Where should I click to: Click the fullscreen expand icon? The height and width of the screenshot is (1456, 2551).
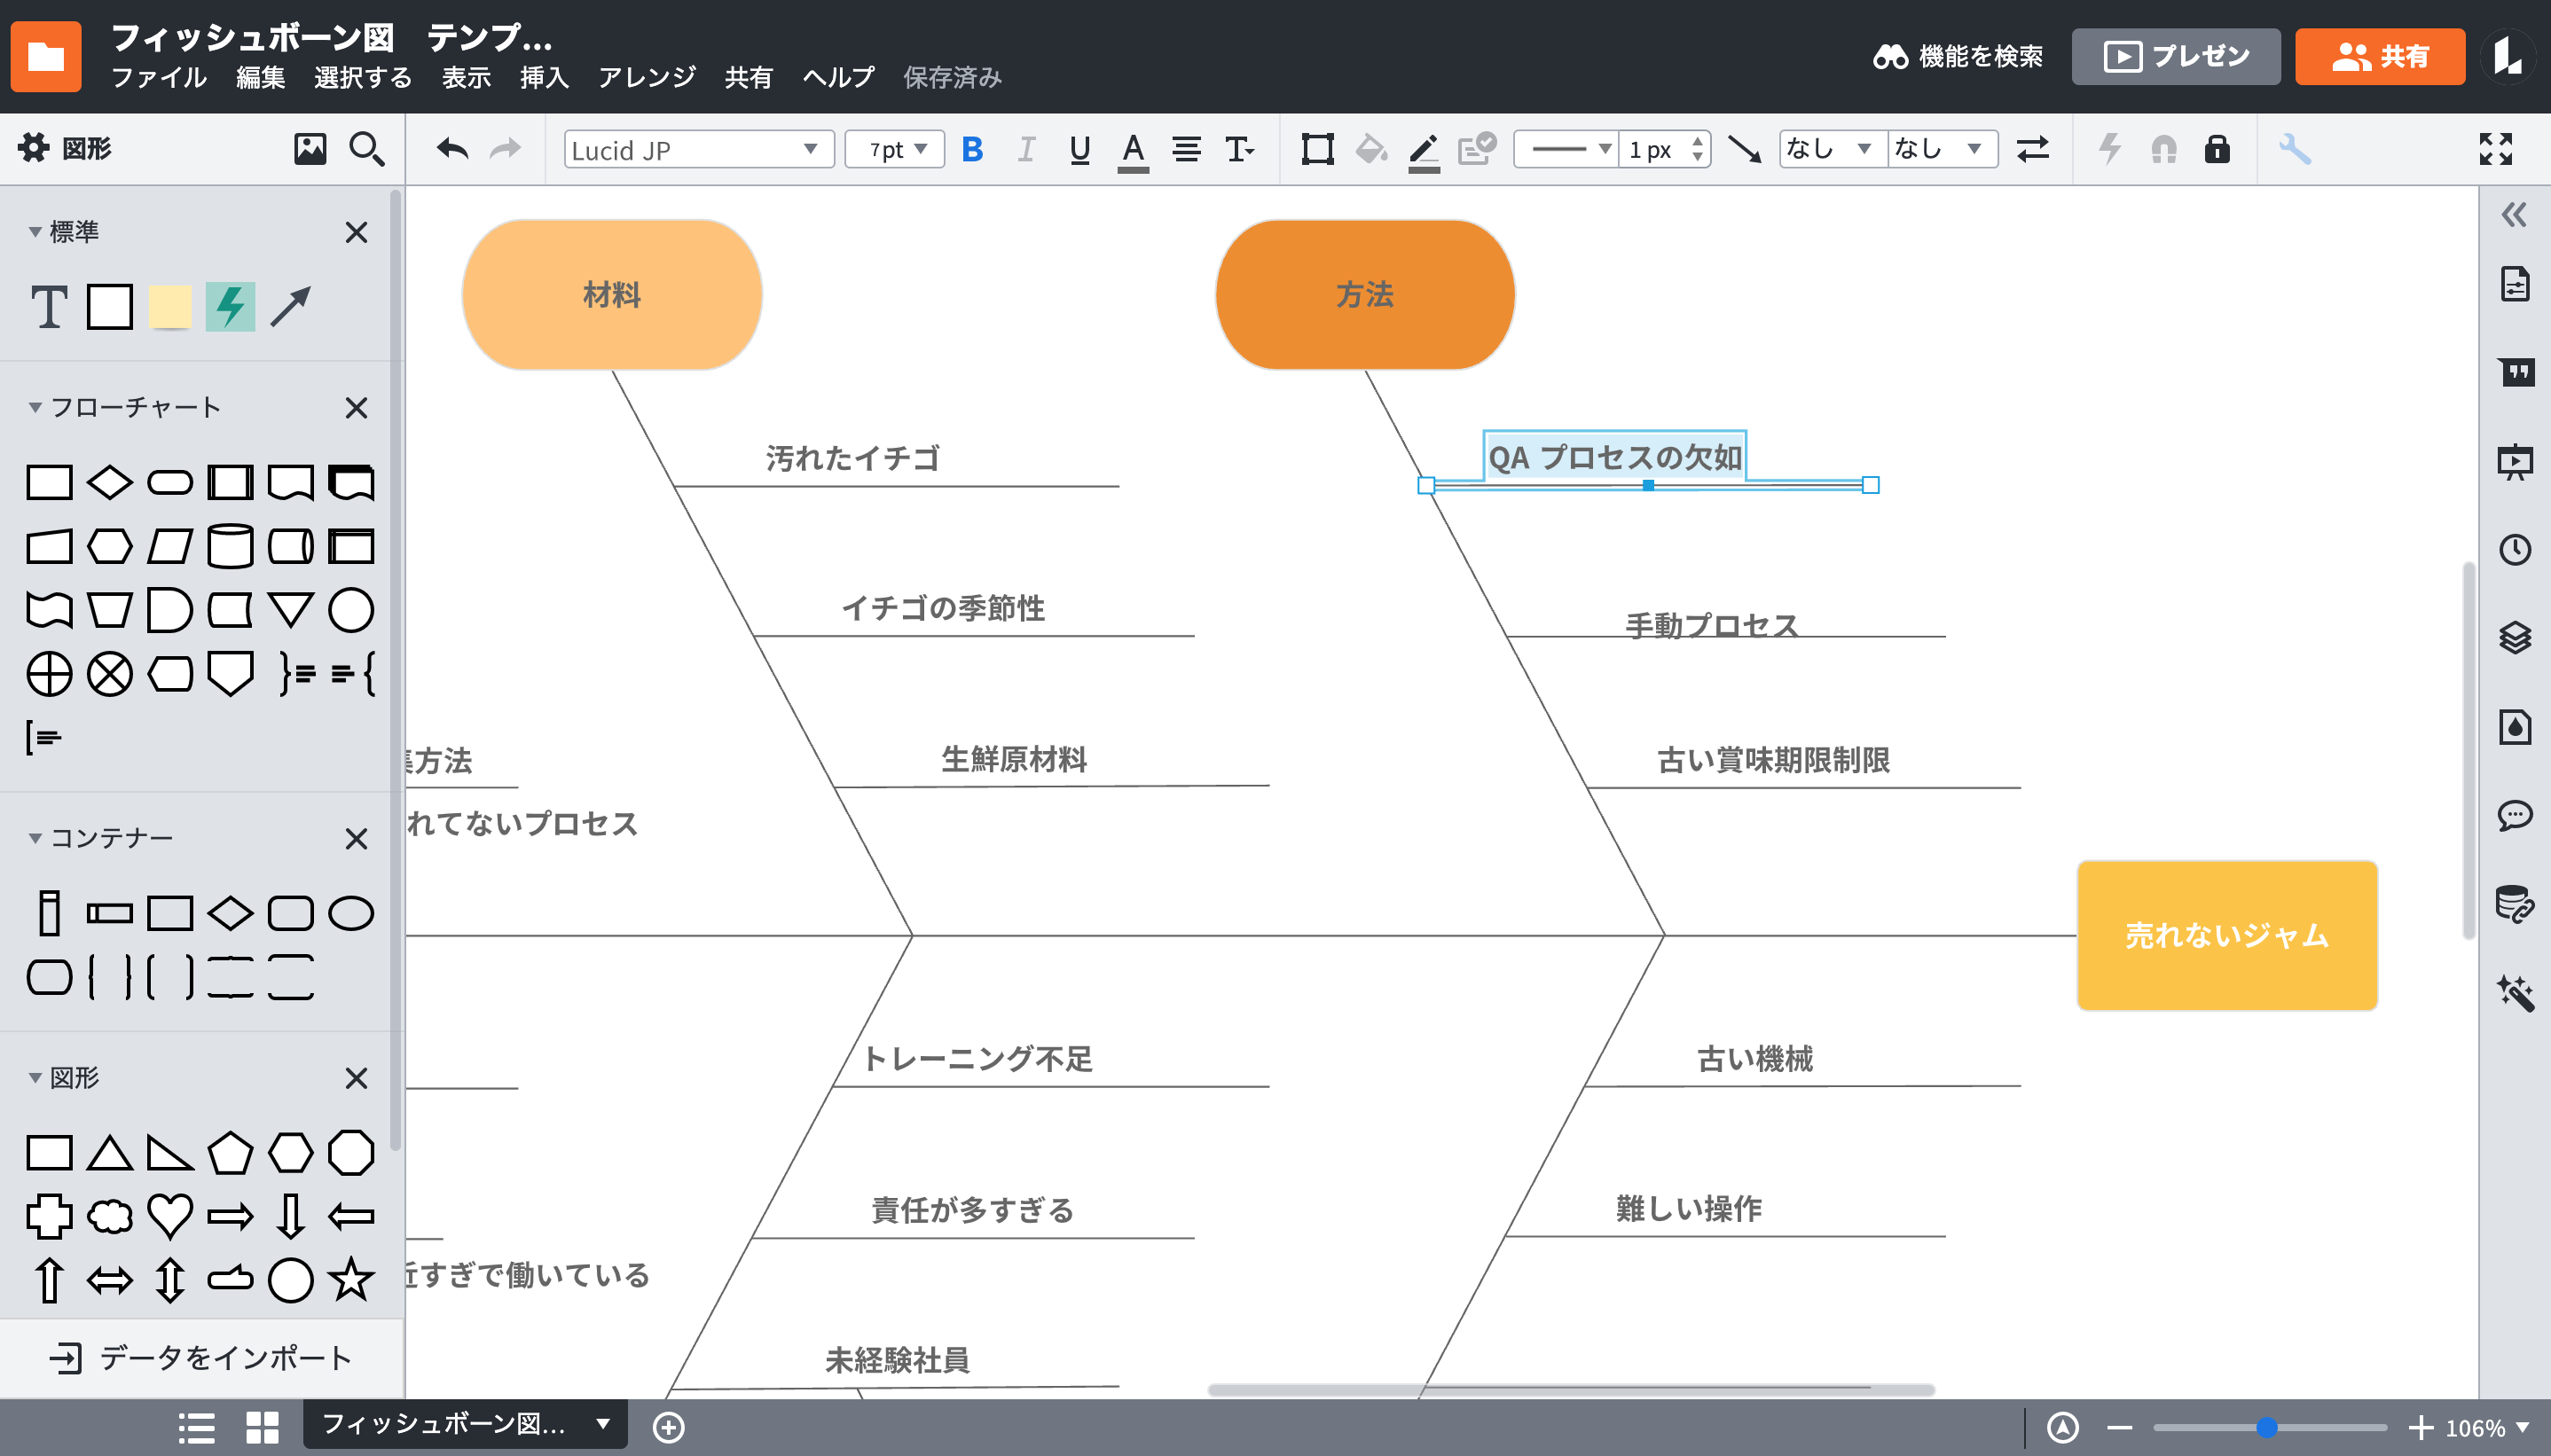(x=2495, y=149)
